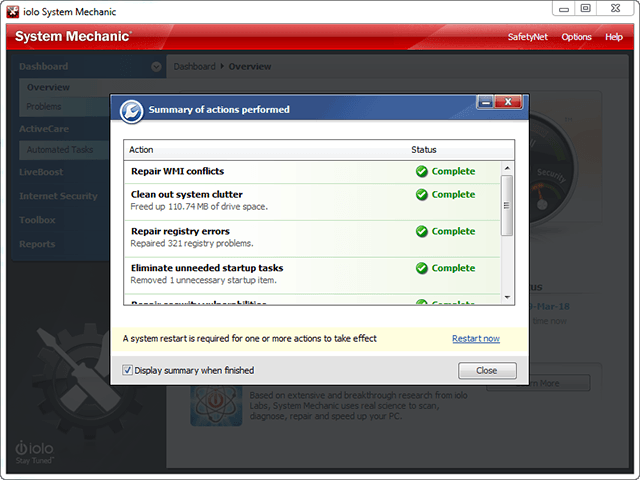Click the atom power icon thumbnail
The width and height of the screenshot is (640, 480).
[x=216, y=406]
